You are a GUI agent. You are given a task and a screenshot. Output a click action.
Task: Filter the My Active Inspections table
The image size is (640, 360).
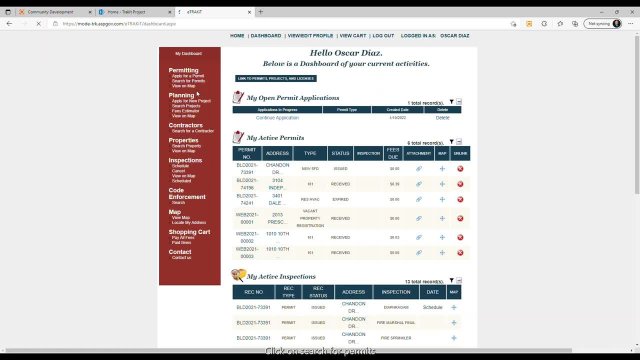click(451, 280)
